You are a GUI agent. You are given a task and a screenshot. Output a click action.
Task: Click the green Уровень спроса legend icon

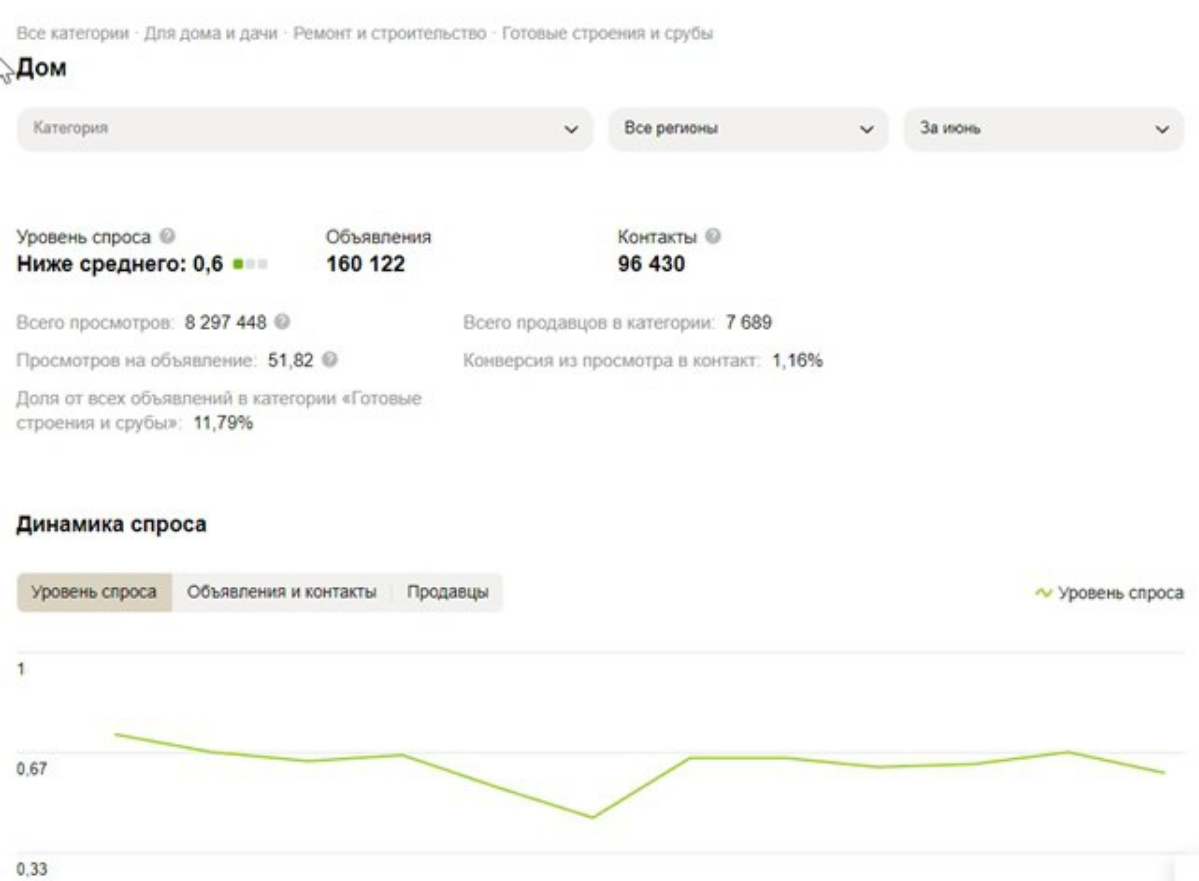click(1043, 593)
